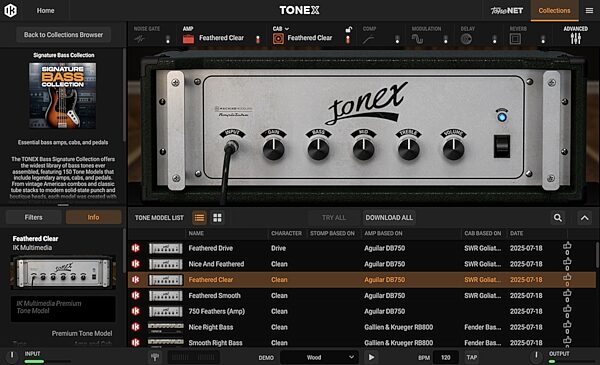Image resolution: width=600 pixels, height=365 pixels.
Task: Sort by DATE column header
Action: (x=516, y=233)
